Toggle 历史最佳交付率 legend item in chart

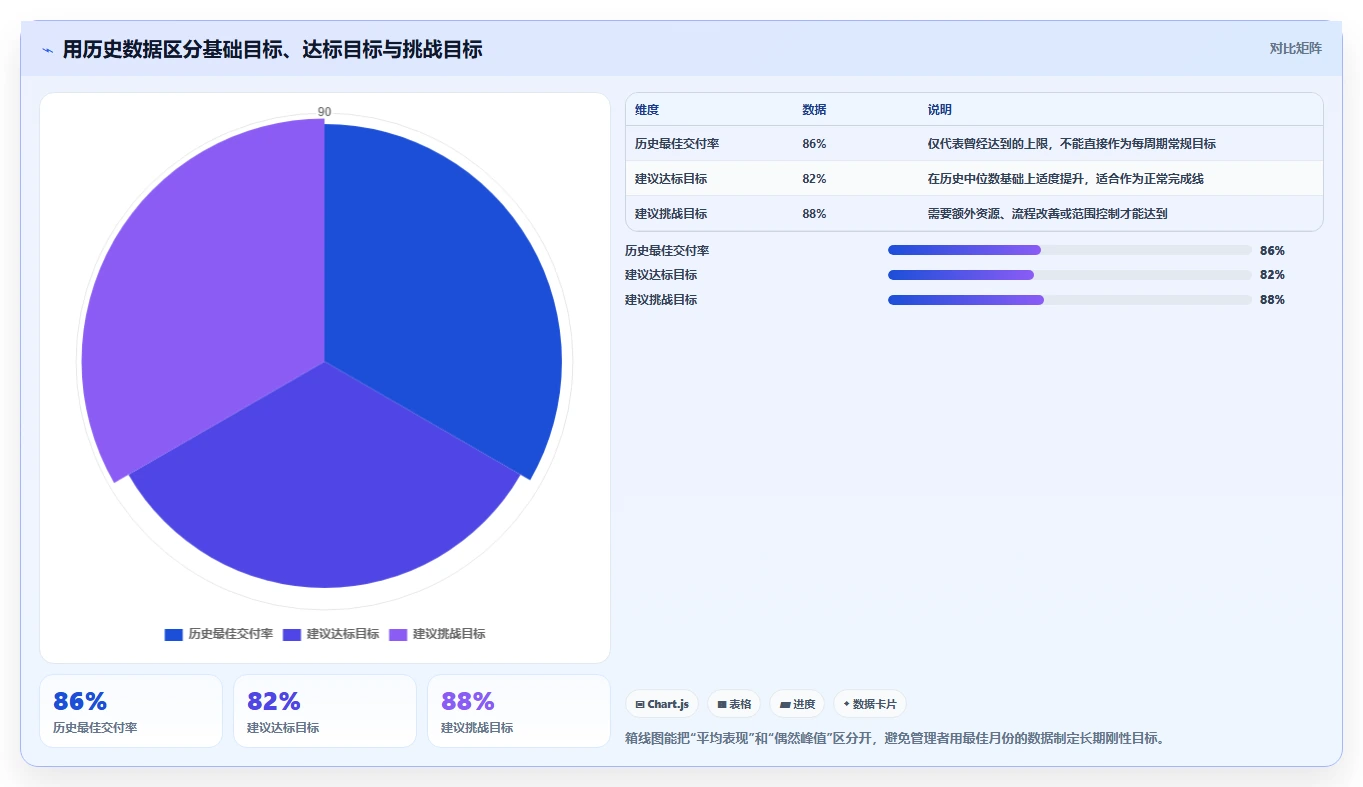pos(219,634)
